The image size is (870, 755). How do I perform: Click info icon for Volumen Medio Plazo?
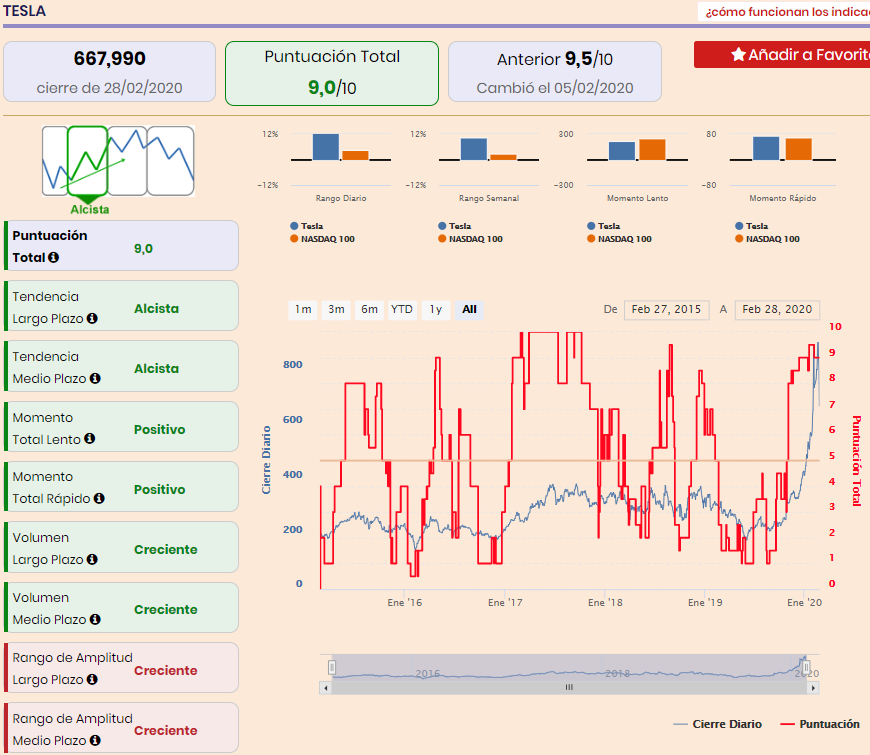95,619
